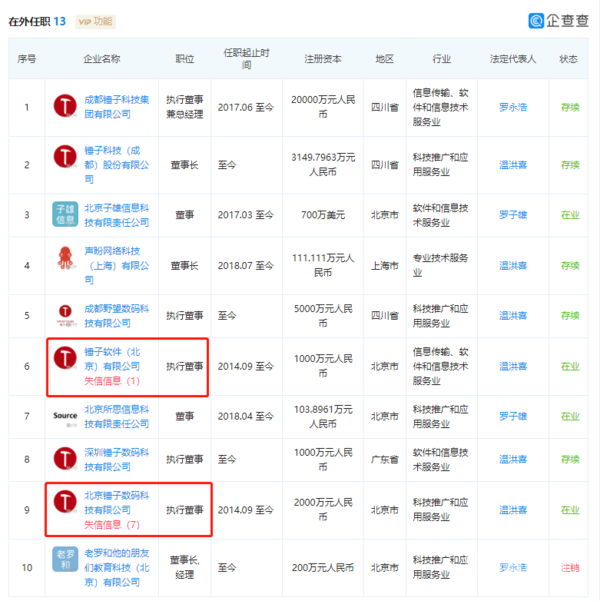
Task: Open legal representative 温洪喜 in row 9
Action: click(x=513, y=510)
